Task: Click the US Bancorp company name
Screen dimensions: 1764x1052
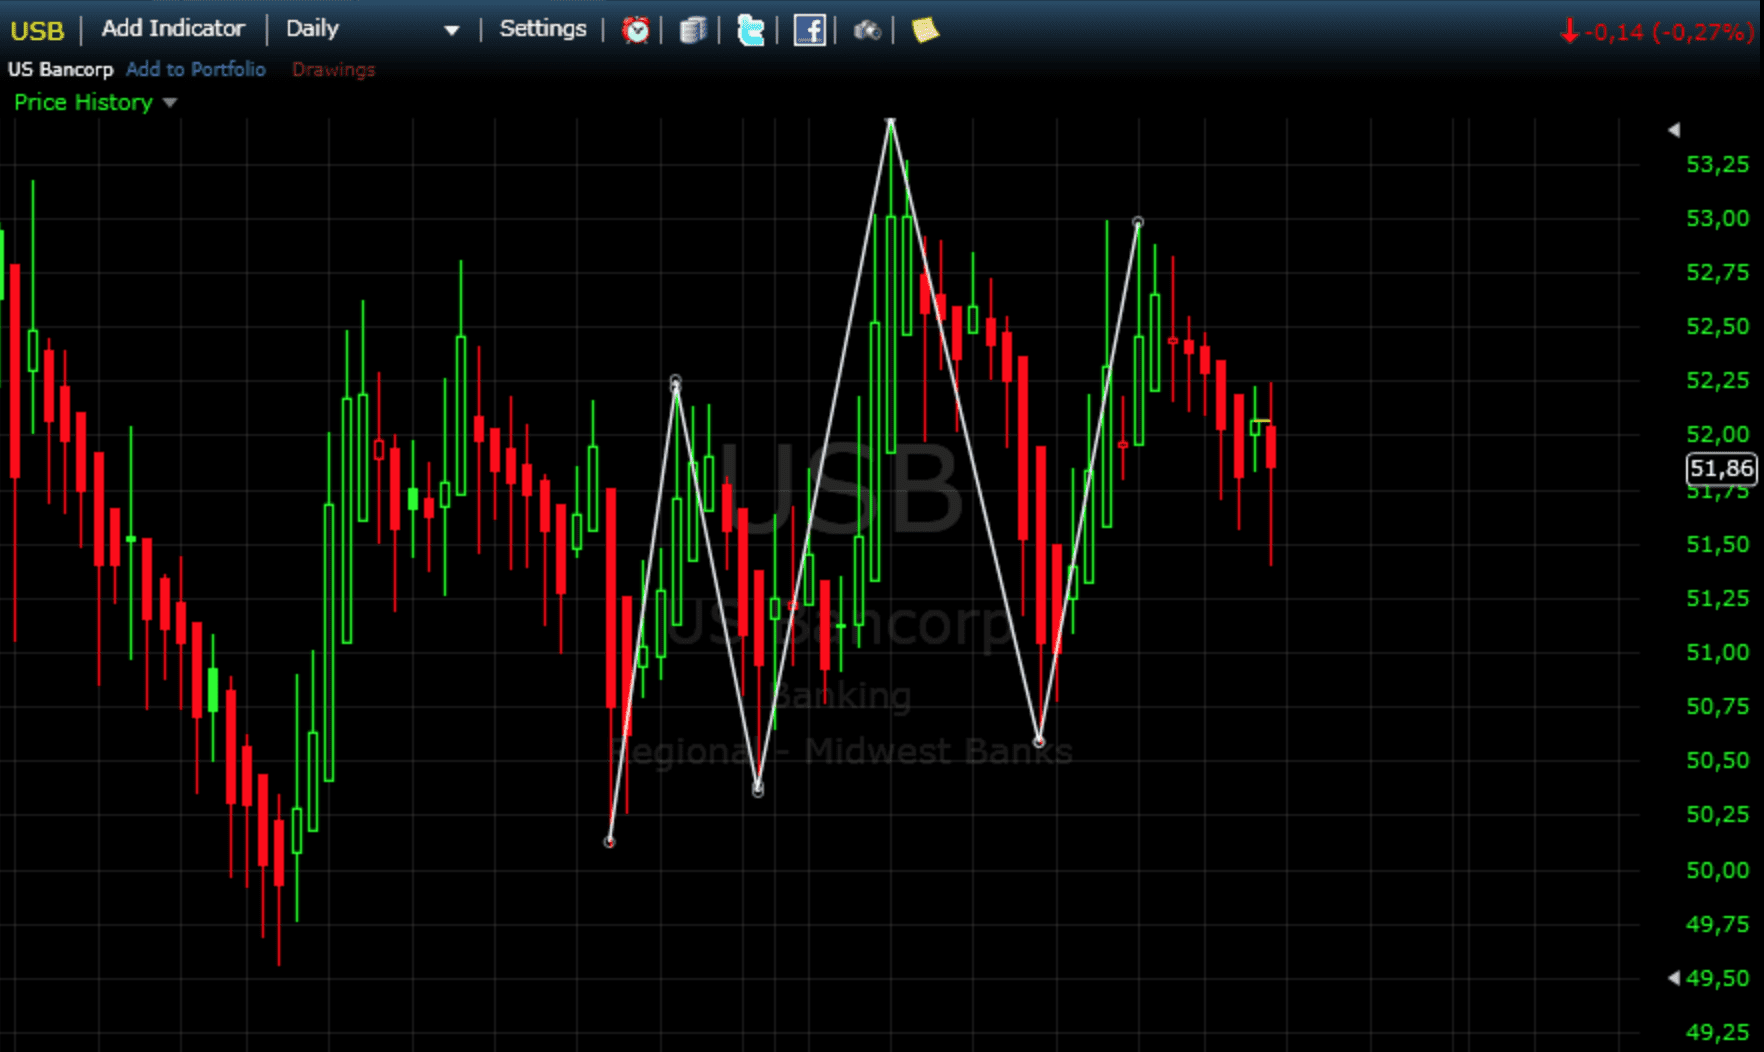Action: (61, 69)
